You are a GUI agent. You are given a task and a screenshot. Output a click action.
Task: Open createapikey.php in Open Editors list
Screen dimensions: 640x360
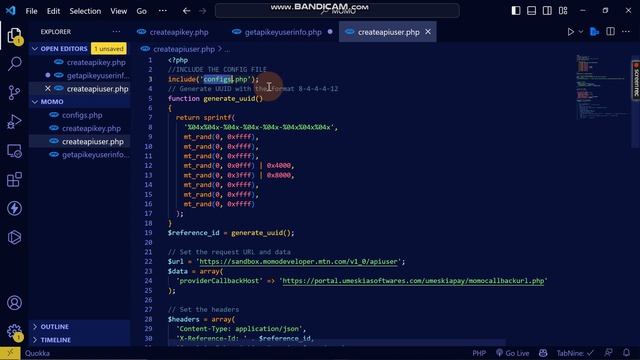(x=96, y=62)
